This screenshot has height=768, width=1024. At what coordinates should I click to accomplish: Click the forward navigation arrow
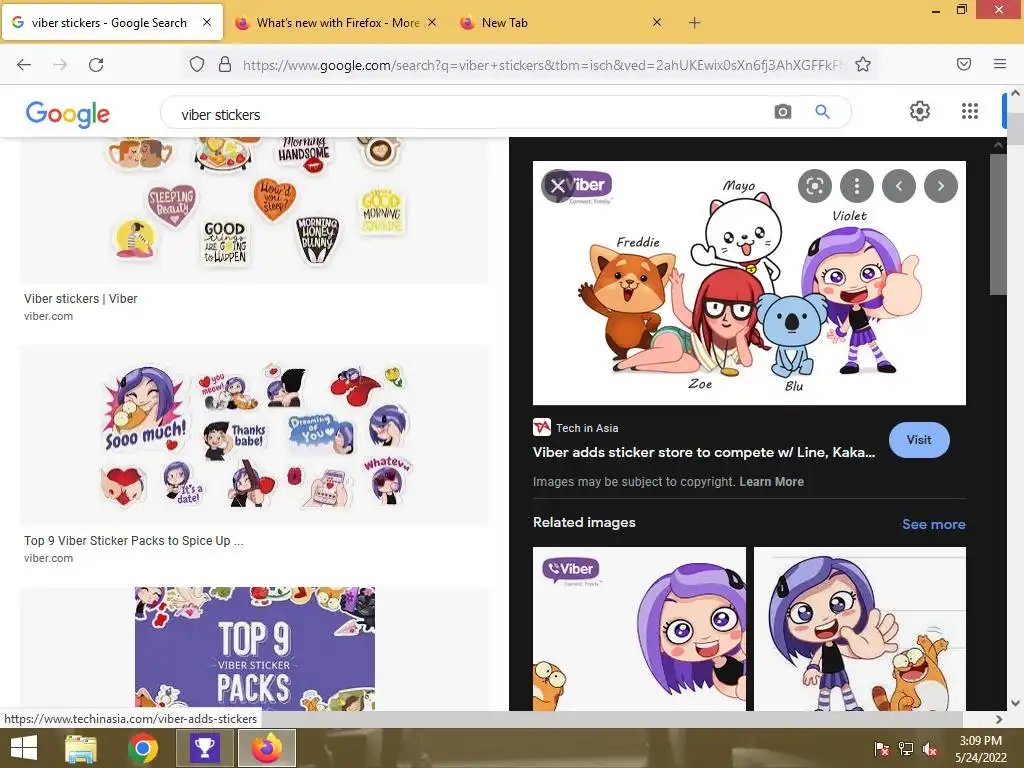[60, 65]
